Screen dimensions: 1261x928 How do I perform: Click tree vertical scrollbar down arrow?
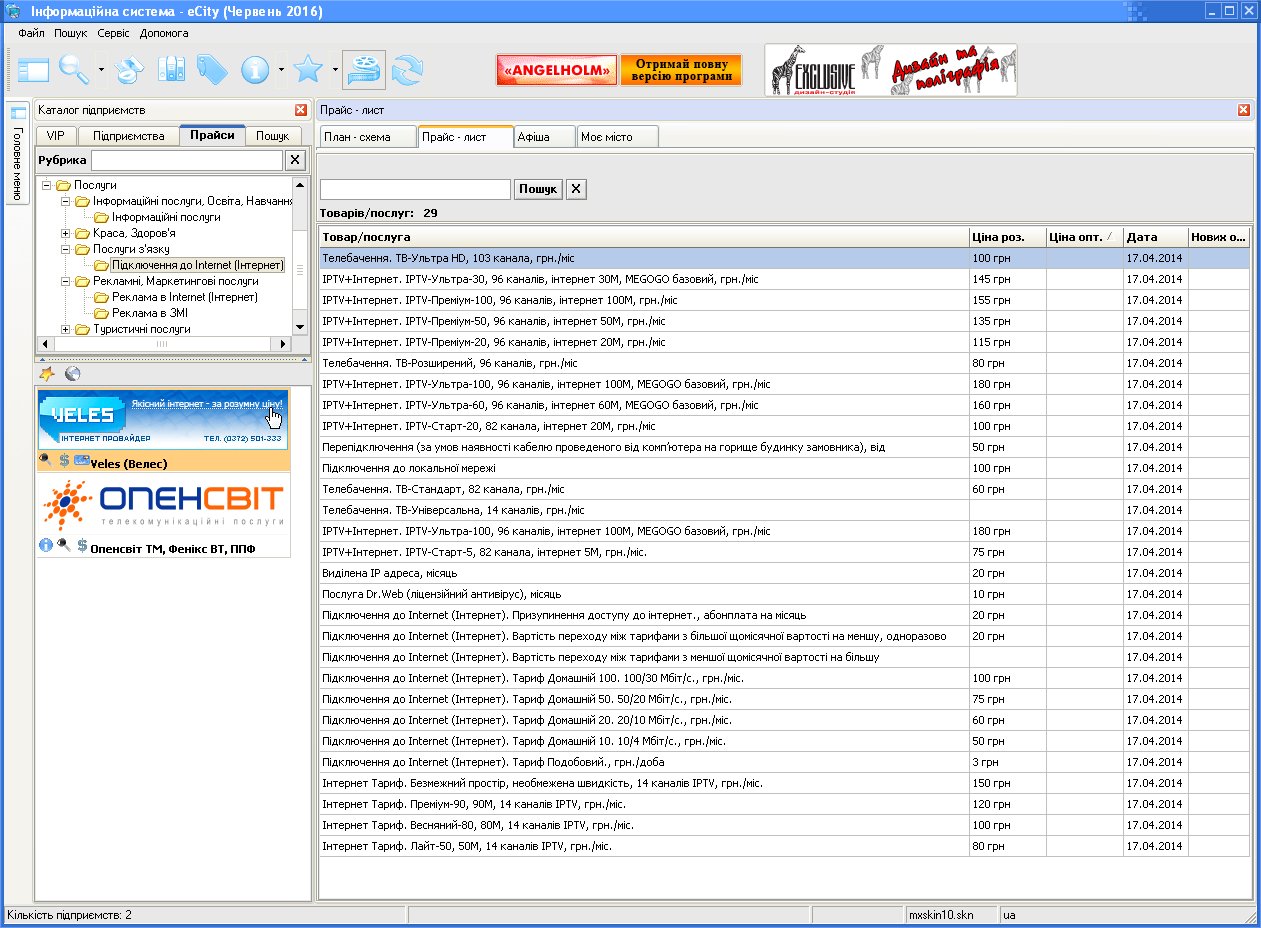[x=299, y=328]
